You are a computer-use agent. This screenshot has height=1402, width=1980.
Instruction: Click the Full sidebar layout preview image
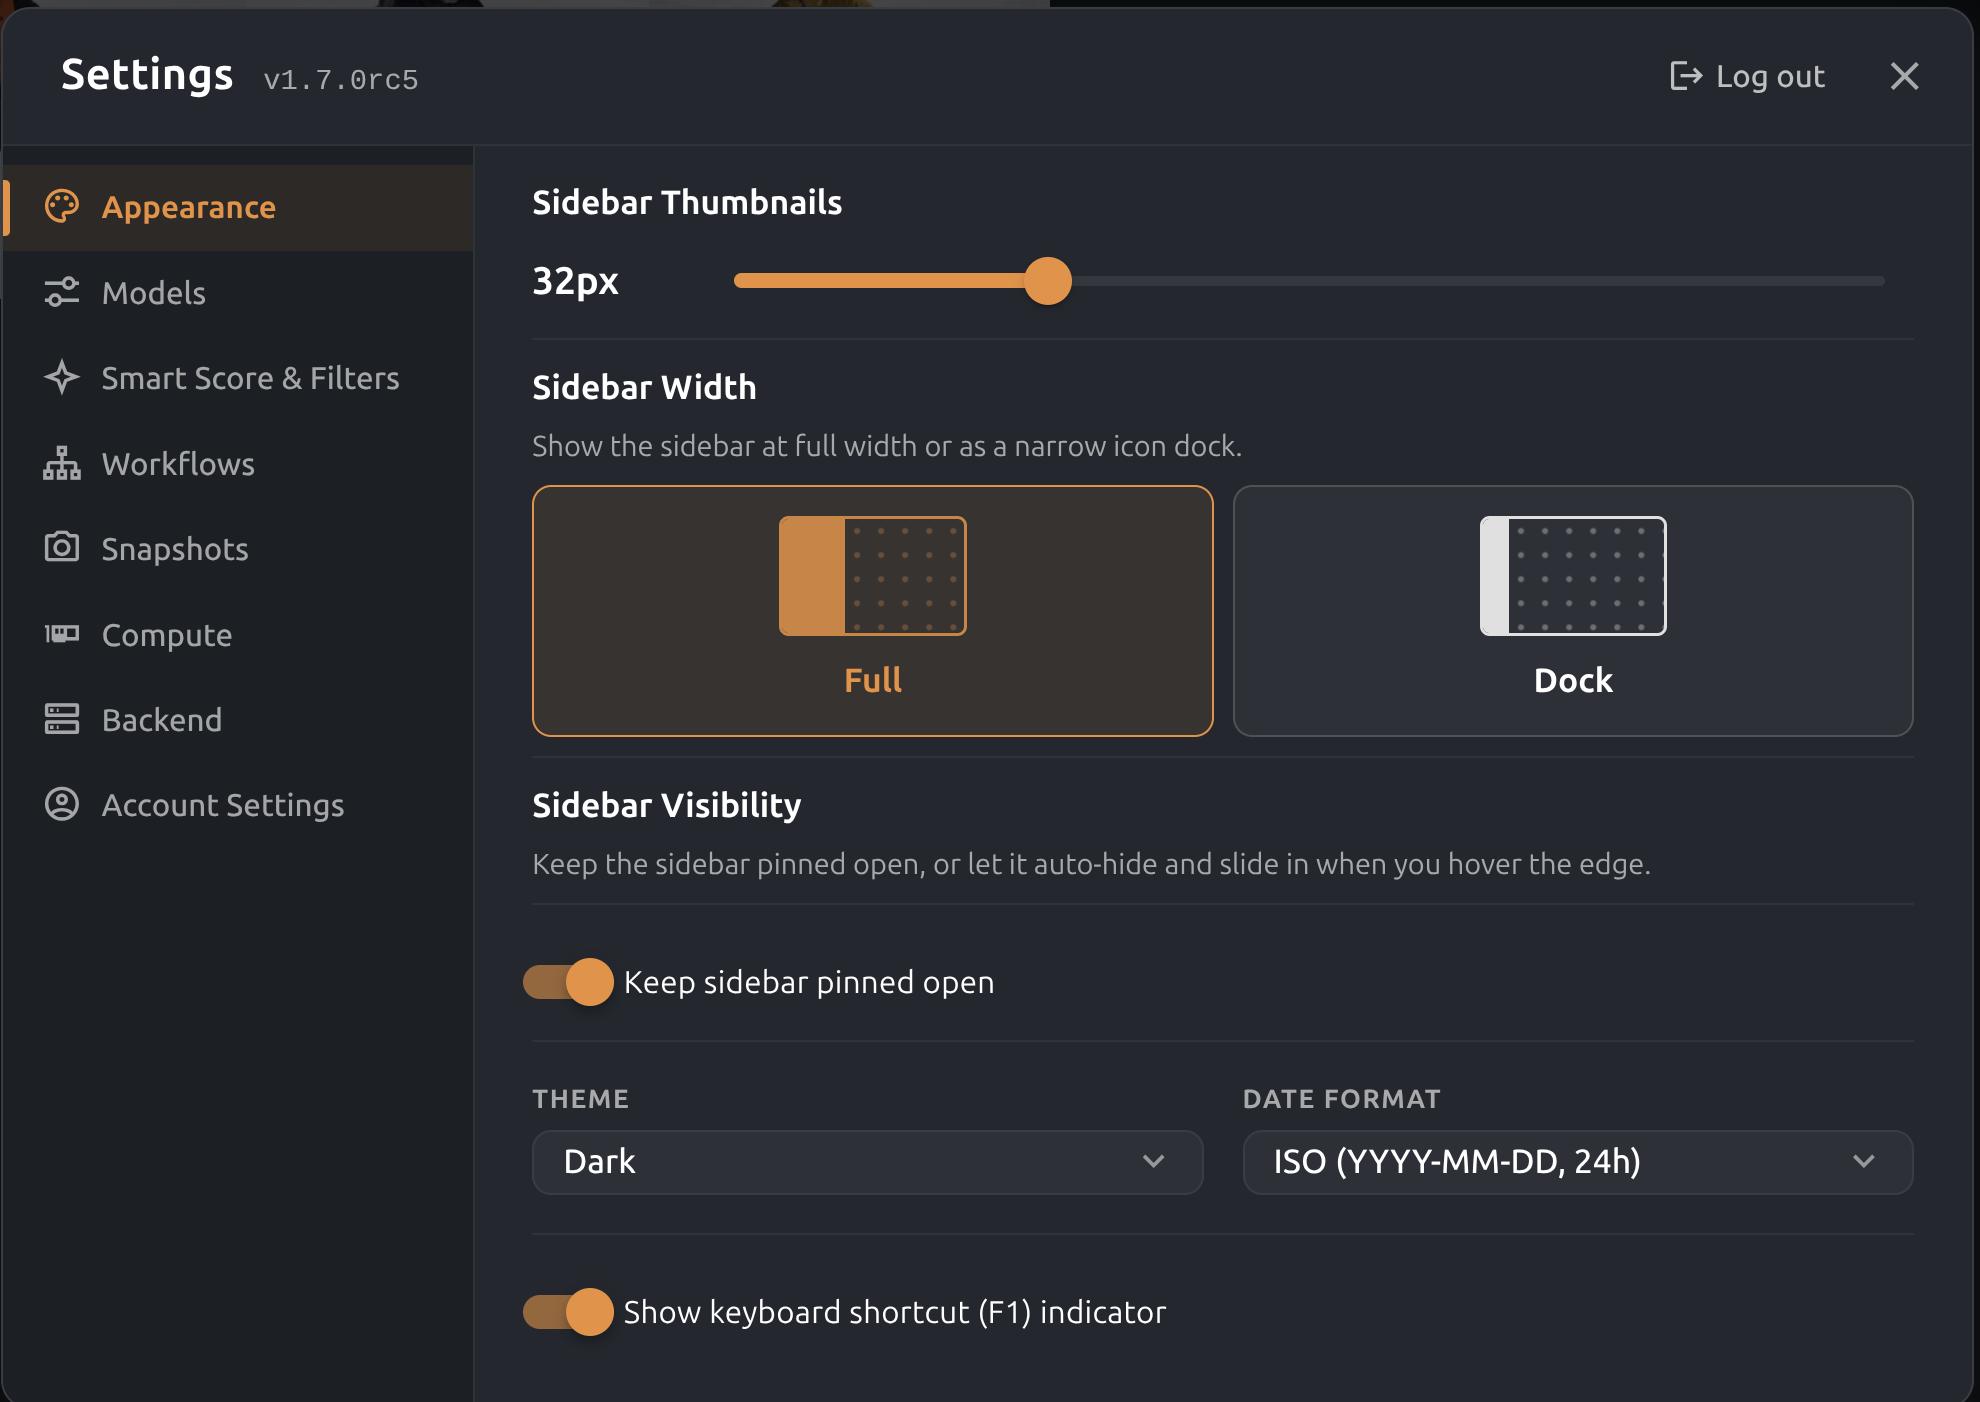pos(873,576)
